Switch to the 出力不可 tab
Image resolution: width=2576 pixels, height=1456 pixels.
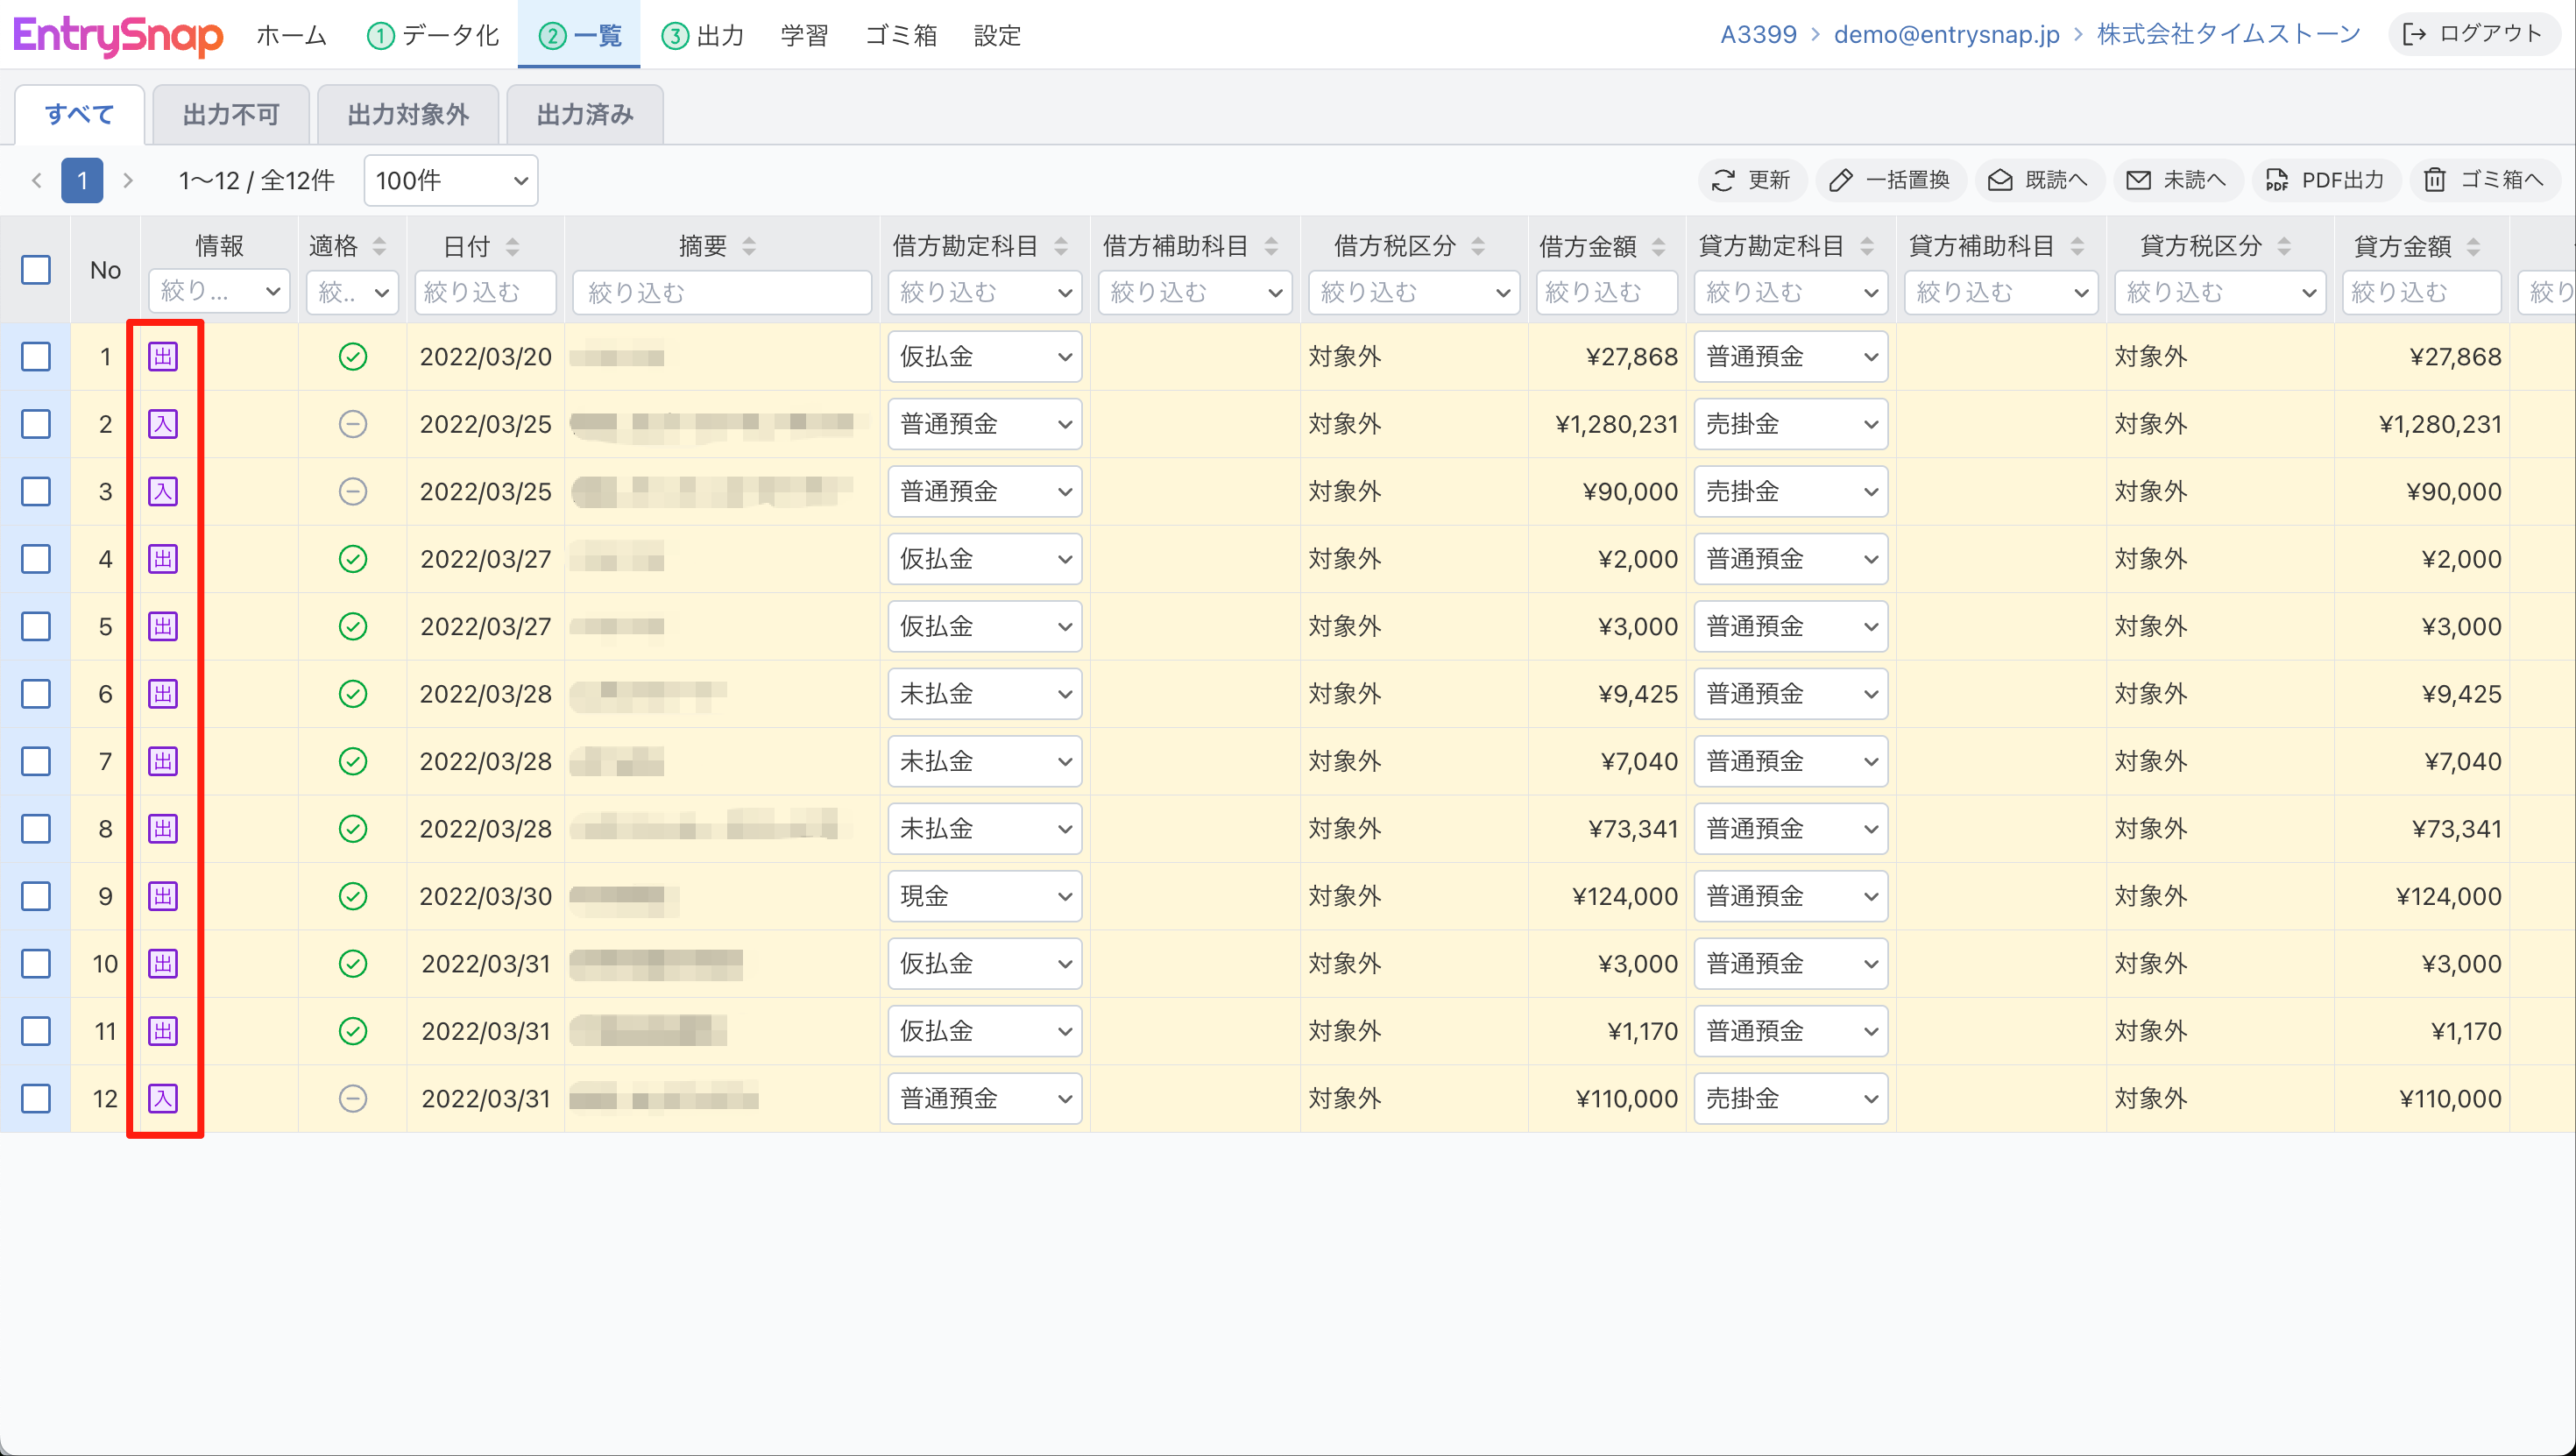(x=231, y=115)
